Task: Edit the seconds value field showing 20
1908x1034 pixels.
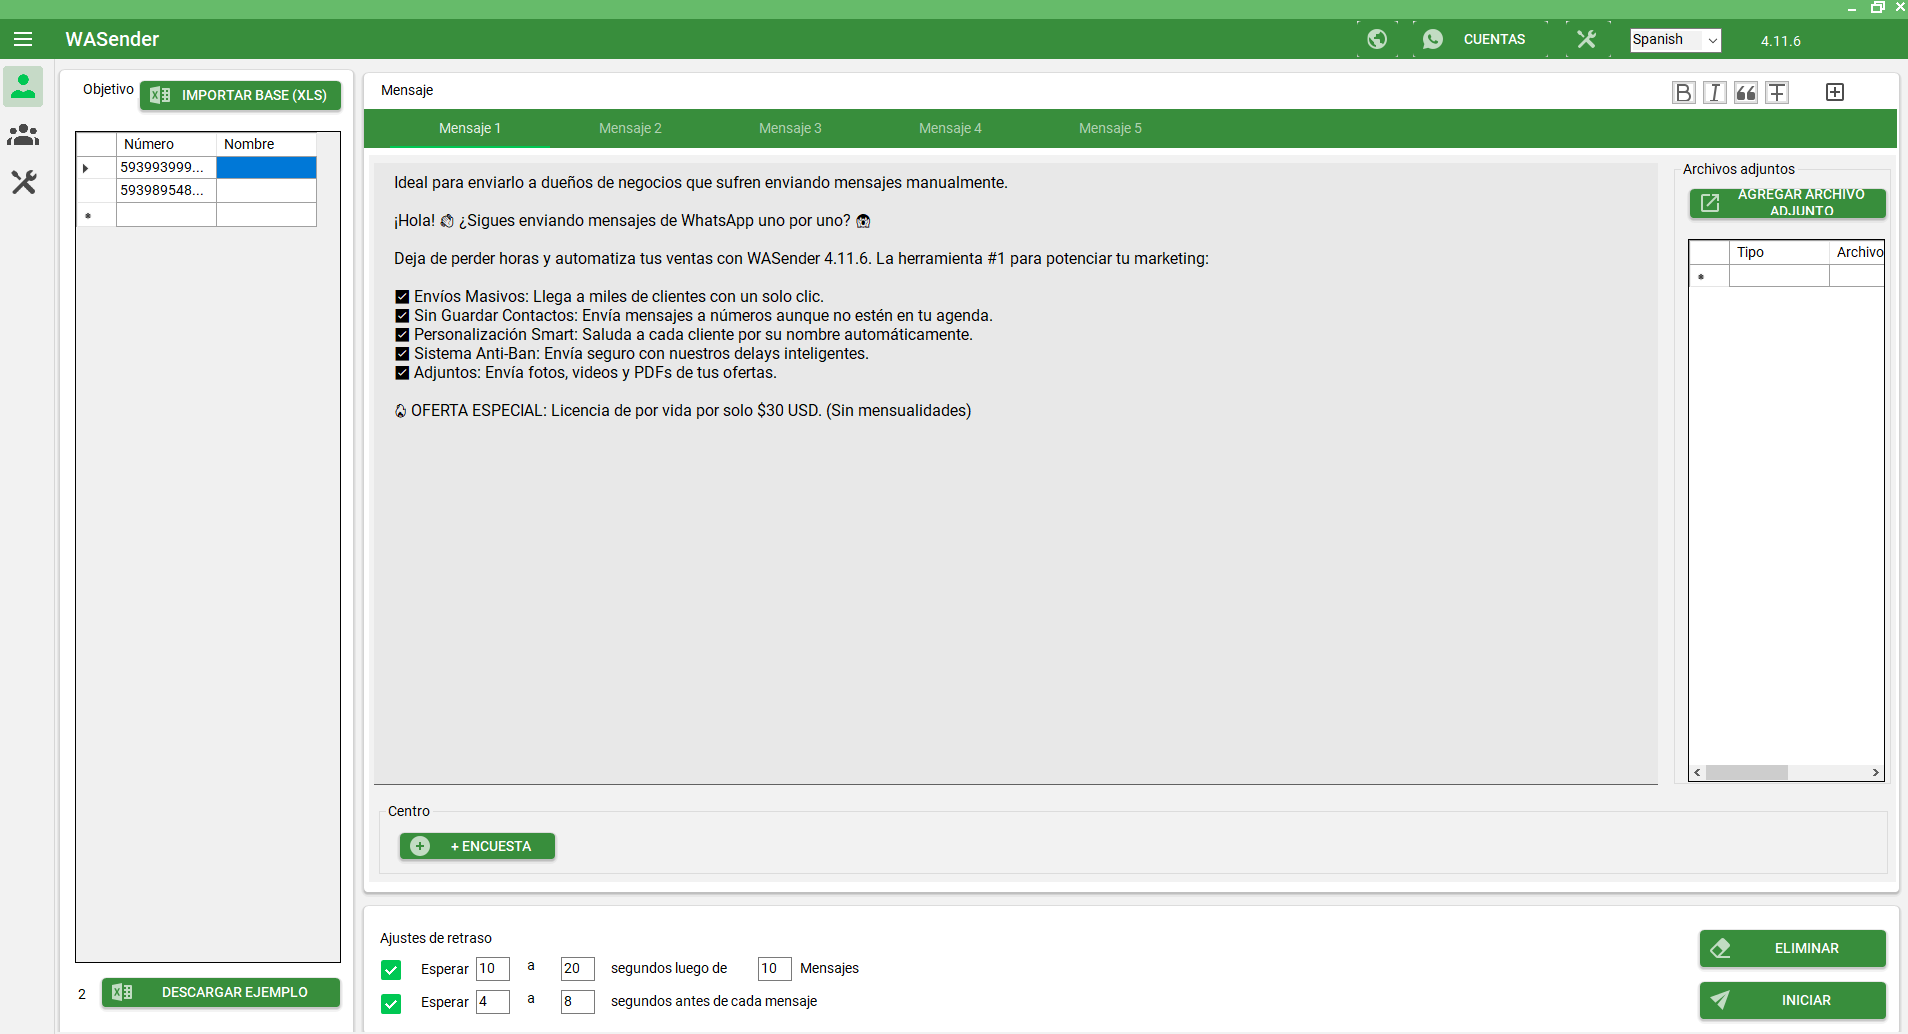Action: (577, 968)
